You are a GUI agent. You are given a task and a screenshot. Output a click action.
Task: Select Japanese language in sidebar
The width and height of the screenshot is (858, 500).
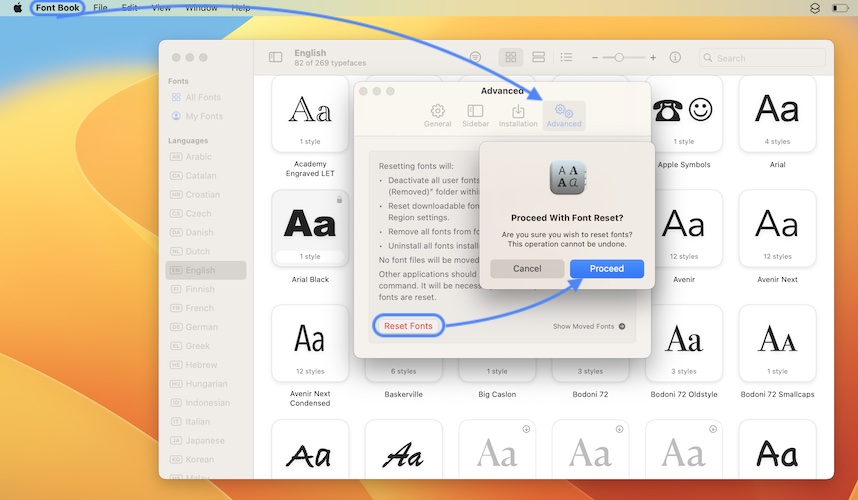(206, 440)
